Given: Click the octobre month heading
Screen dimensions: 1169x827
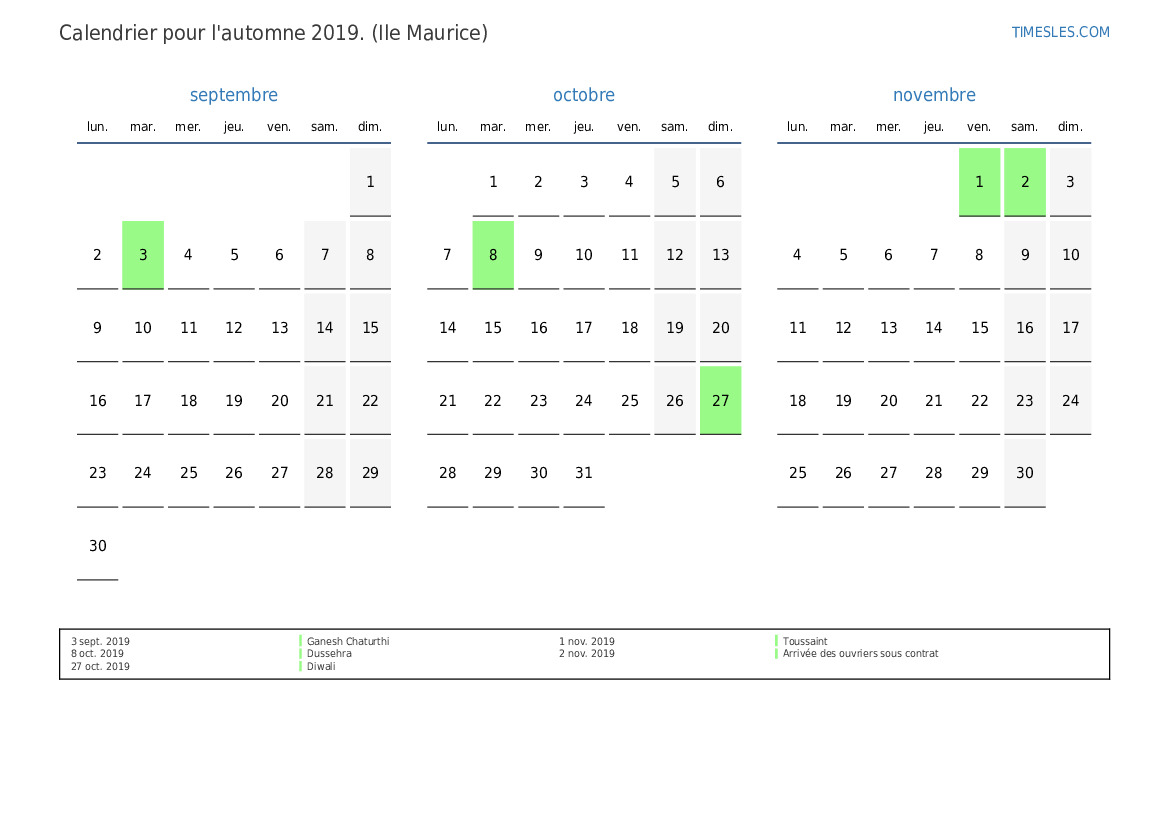Looking at the screenshot, I should point(584,95).
